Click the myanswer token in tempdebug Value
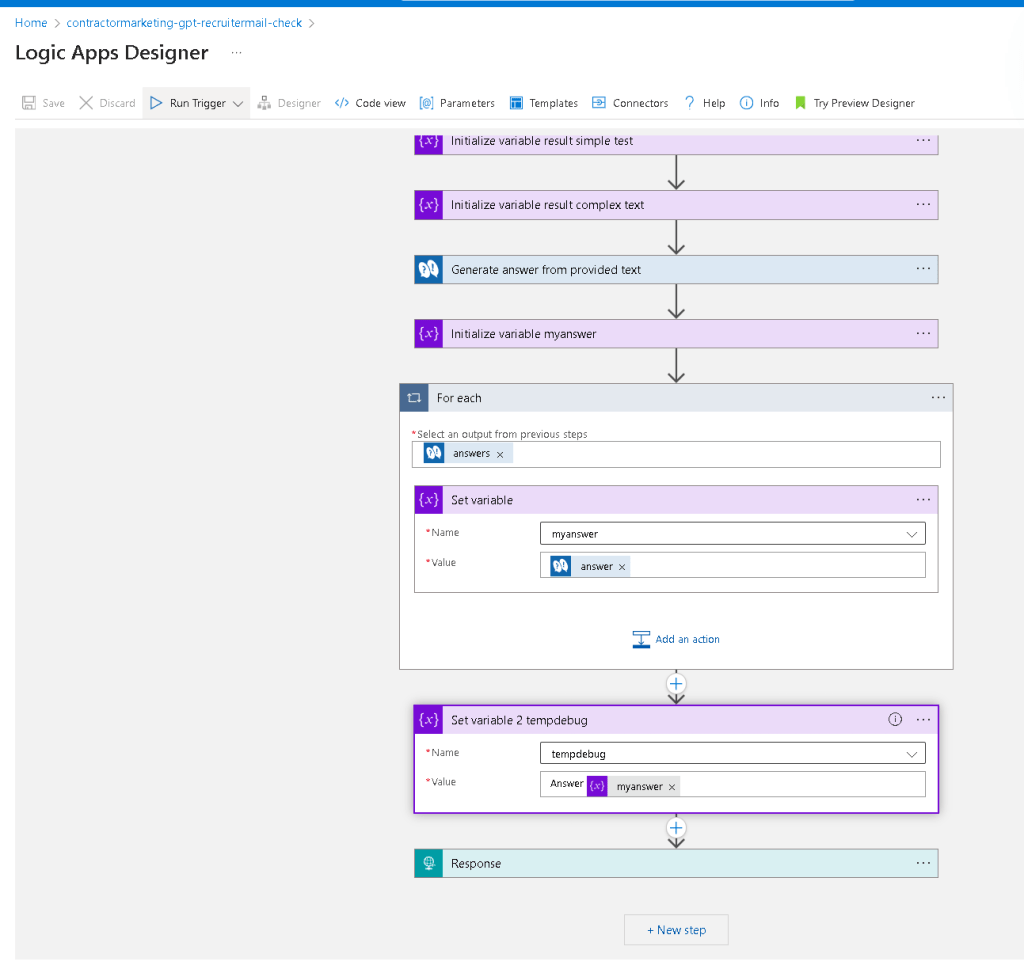The width and height of the screenshot is (1024, 969). click(x=633, y=786)
